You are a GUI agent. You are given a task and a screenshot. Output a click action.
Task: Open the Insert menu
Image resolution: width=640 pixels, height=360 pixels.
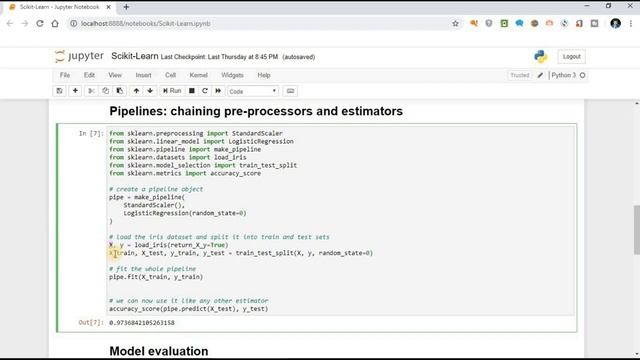click(144, 75)
